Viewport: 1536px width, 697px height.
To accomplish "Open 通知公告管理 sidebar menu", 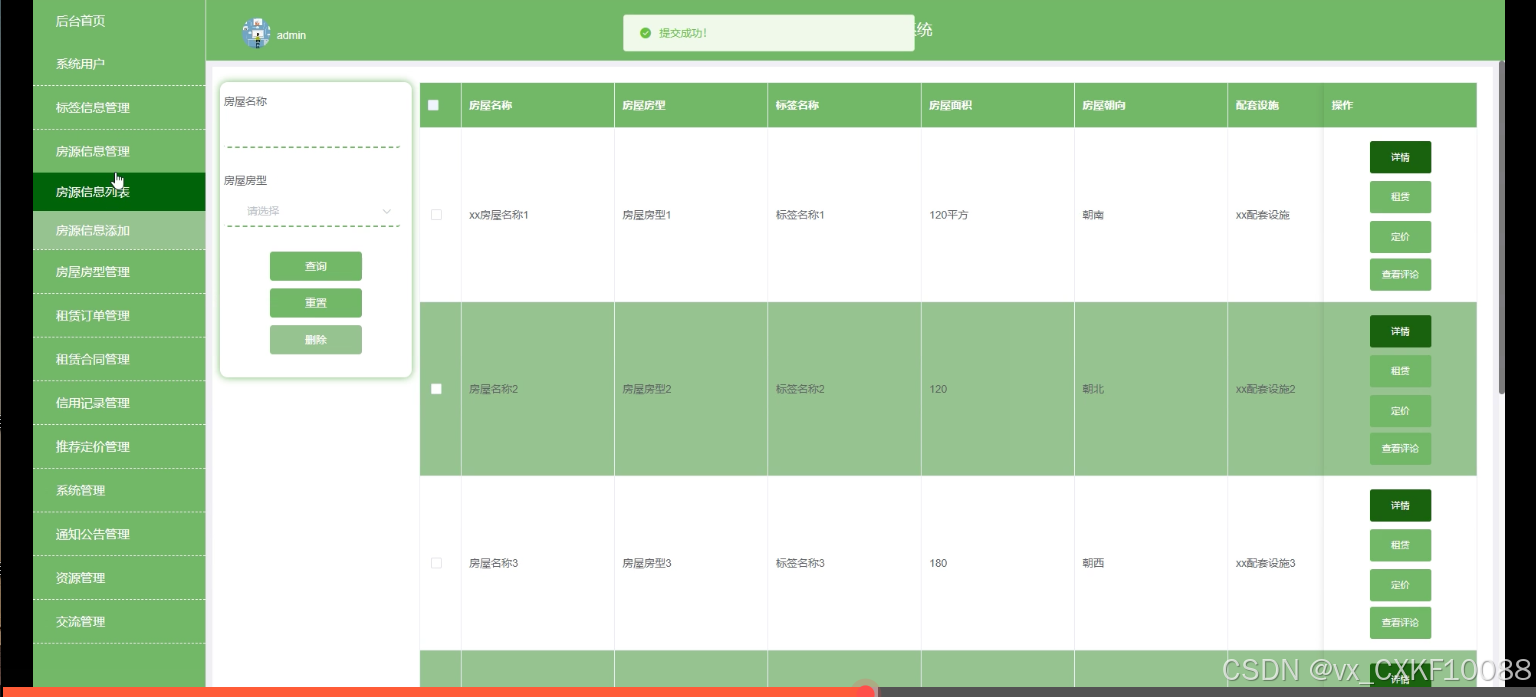I will coord(119,534).
